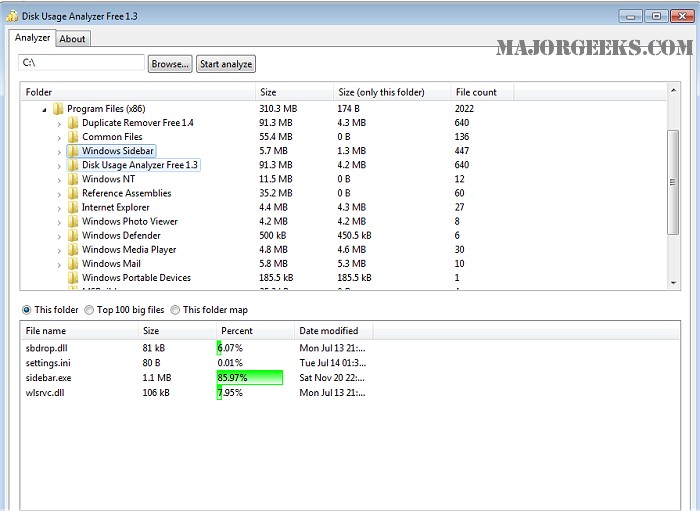The width and height of the screenshot is (700, 511).
Task: Click the Windows Mail folder icon
Action: [x=73, y=264]
